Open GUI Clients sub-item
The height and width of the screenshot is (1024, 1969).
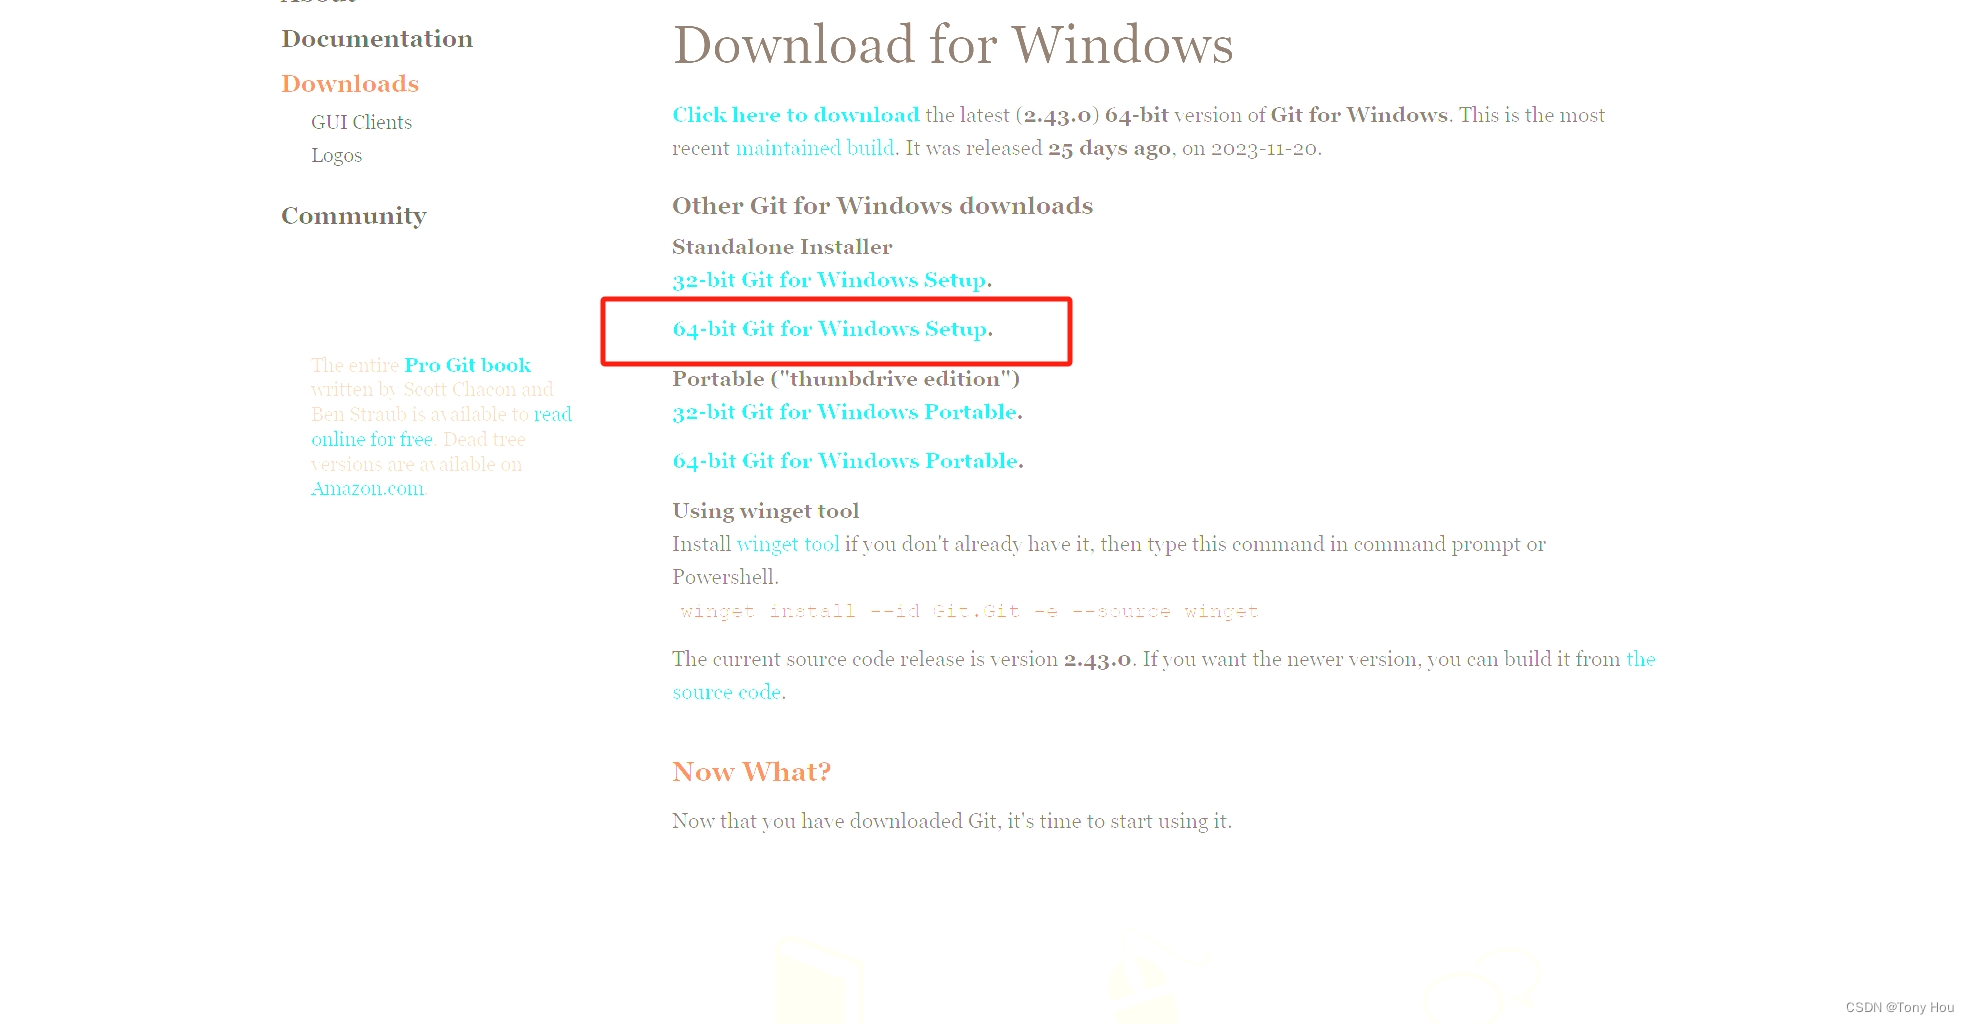[361, 122]
